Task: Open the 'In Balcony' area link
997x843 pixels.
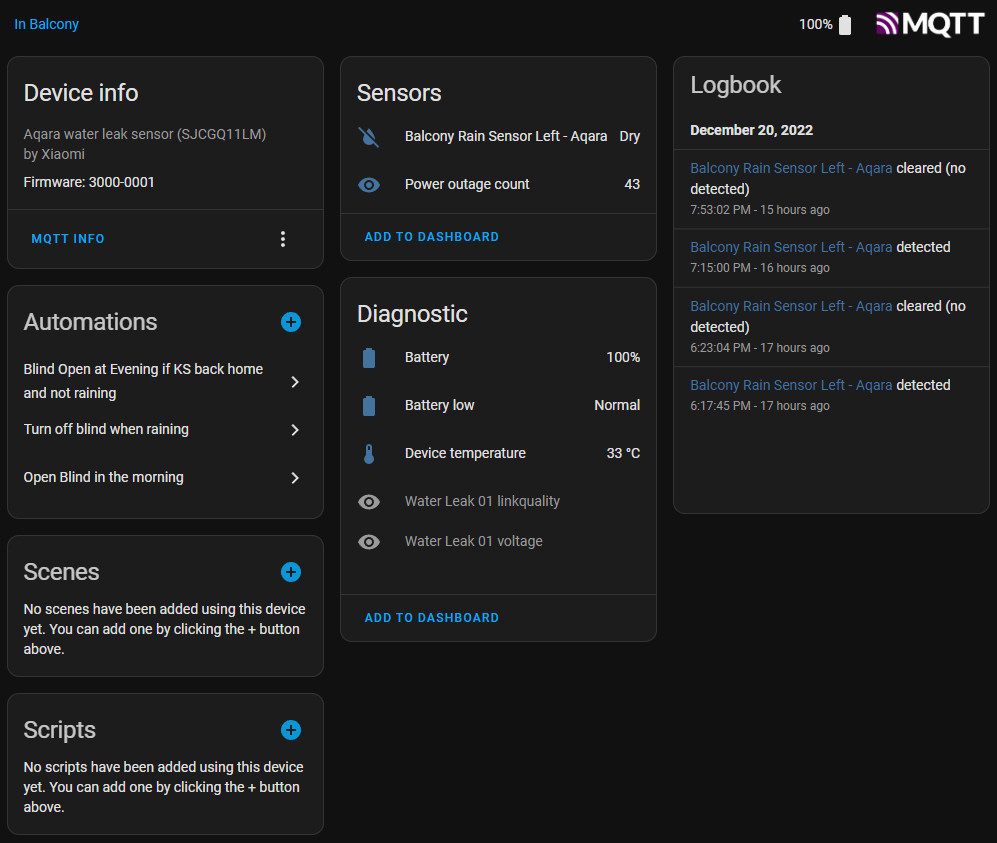Action: [46, 24]
